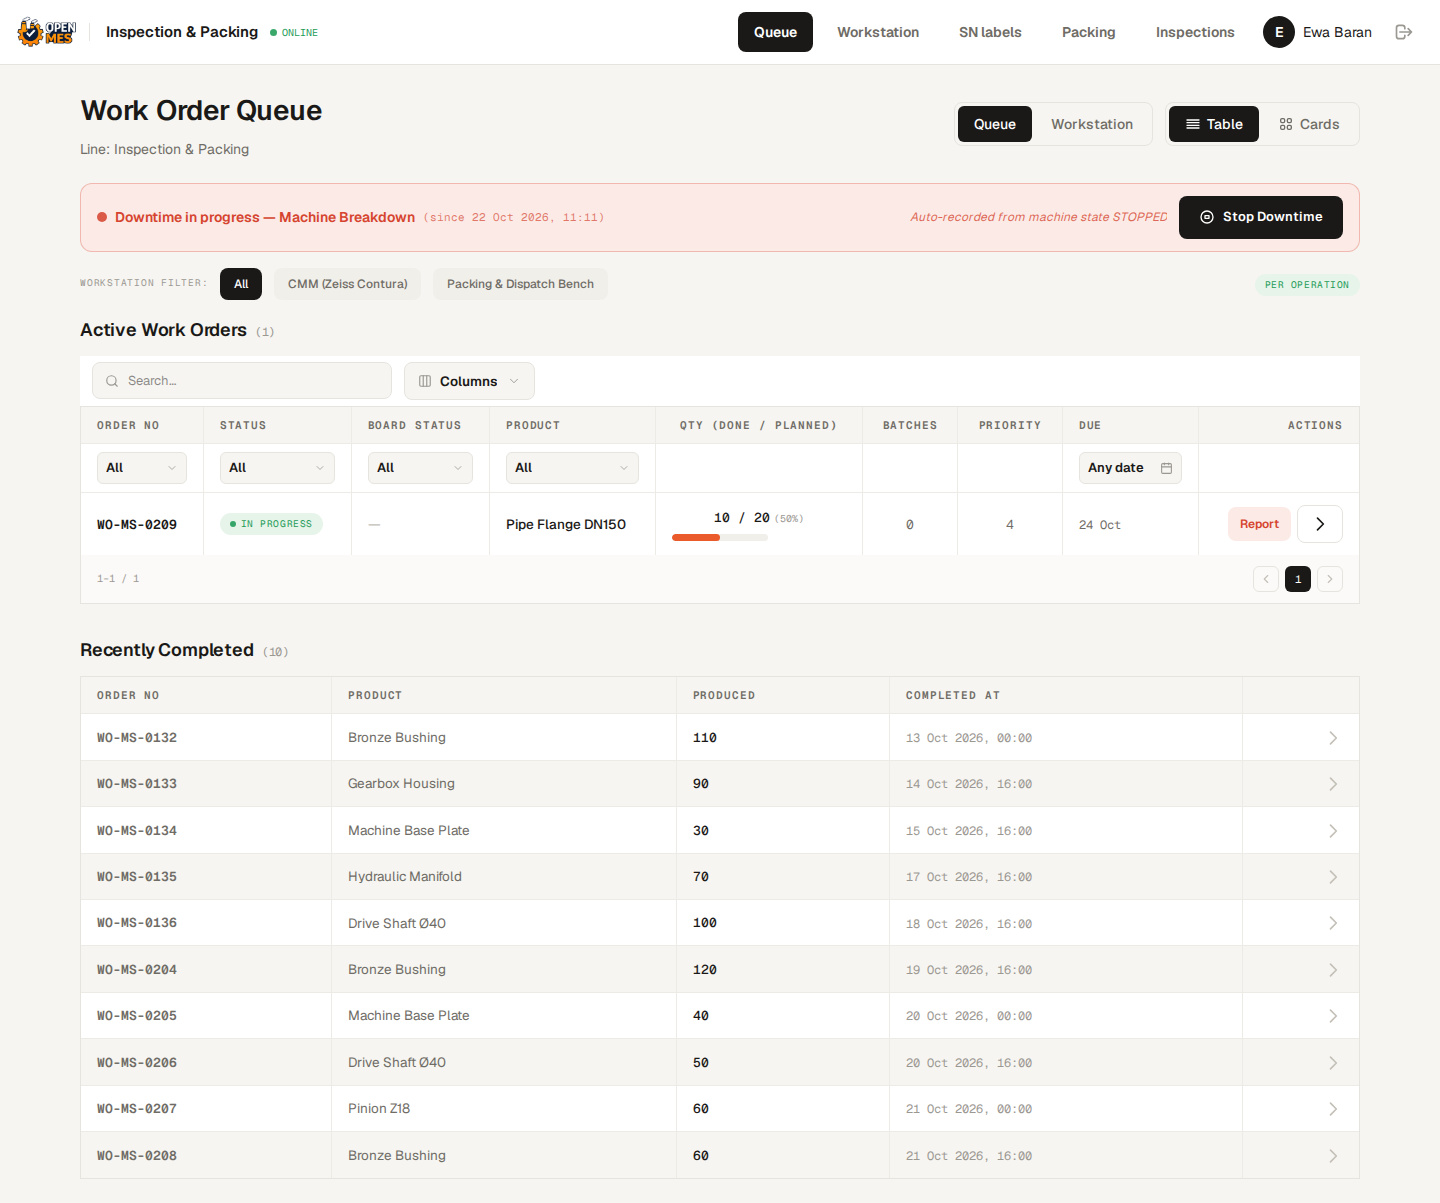The image size is (1440, 1203).
Task: Click page 1 pagination button
Action: pyautogui.click(x=1298, y=579)
